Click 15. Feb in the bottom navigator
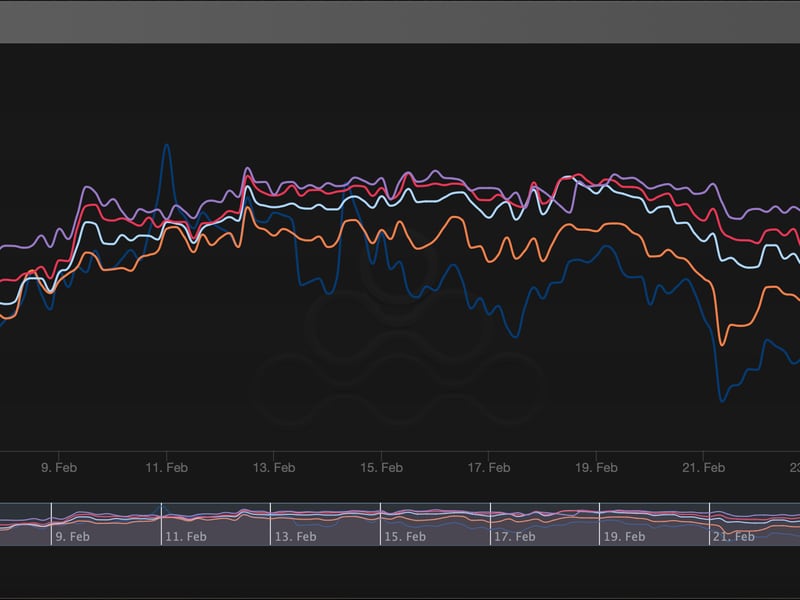 coord(405,536)
